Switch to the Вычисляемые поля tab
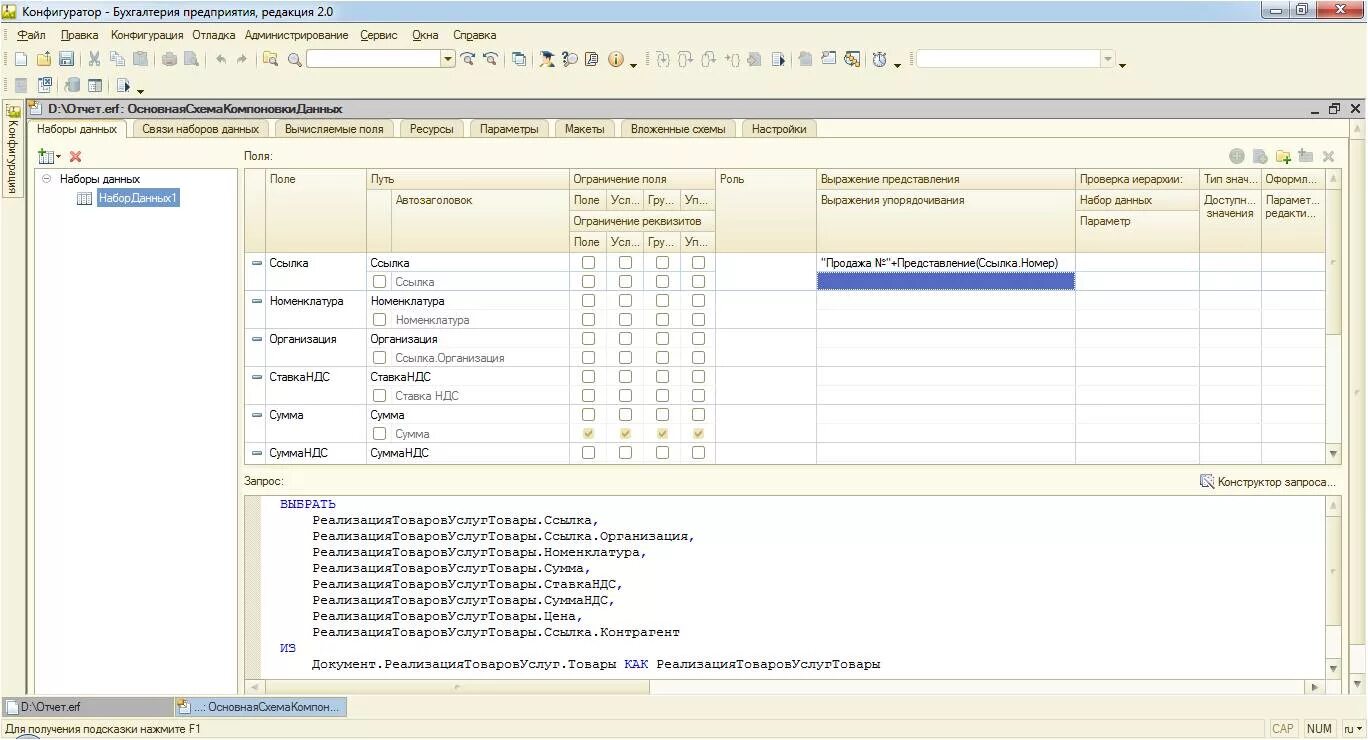The width and height of the screenshot is (1368, 740). coord(333,129)
